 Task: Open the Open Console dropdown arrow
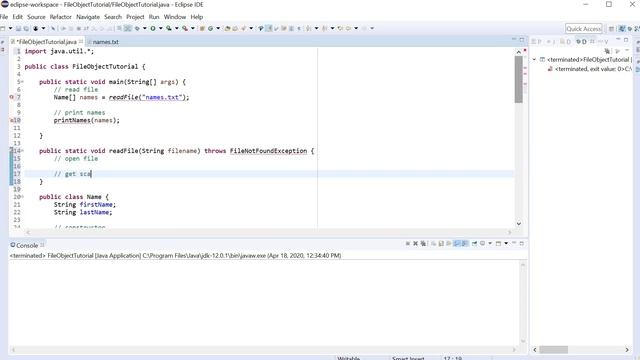point(506,244)
